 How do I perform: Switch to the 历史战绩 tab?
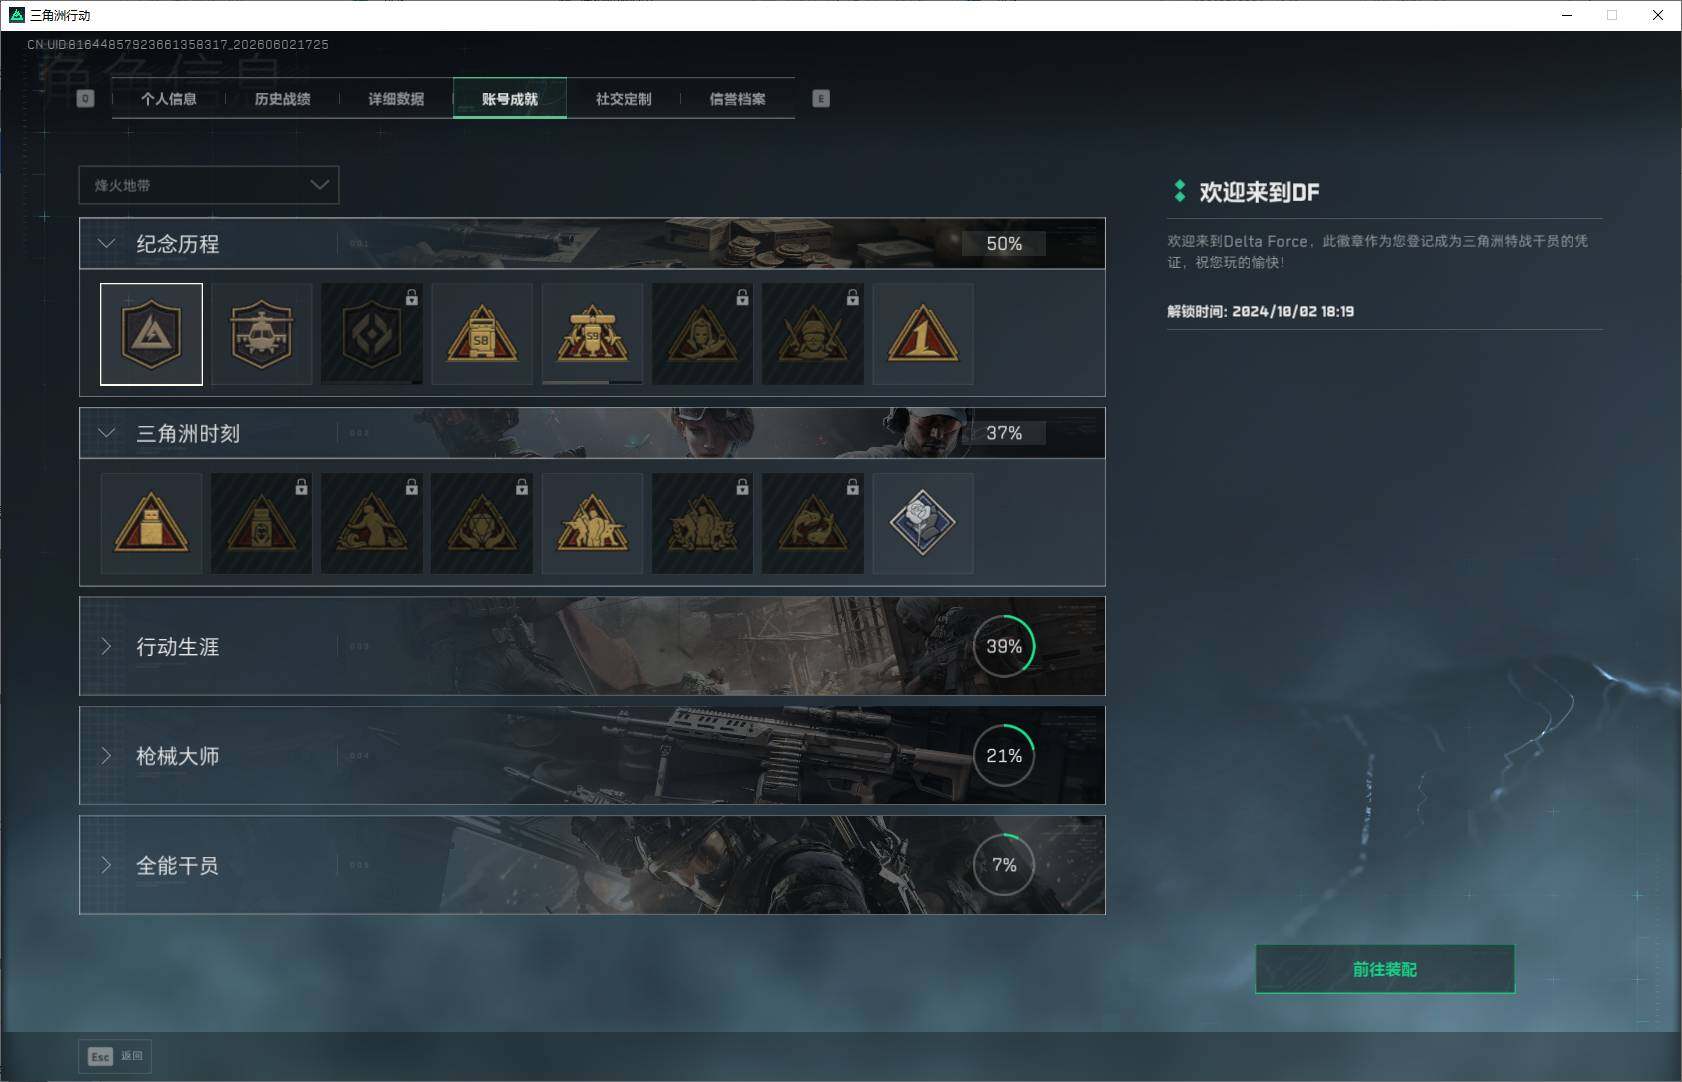point(283,98)
